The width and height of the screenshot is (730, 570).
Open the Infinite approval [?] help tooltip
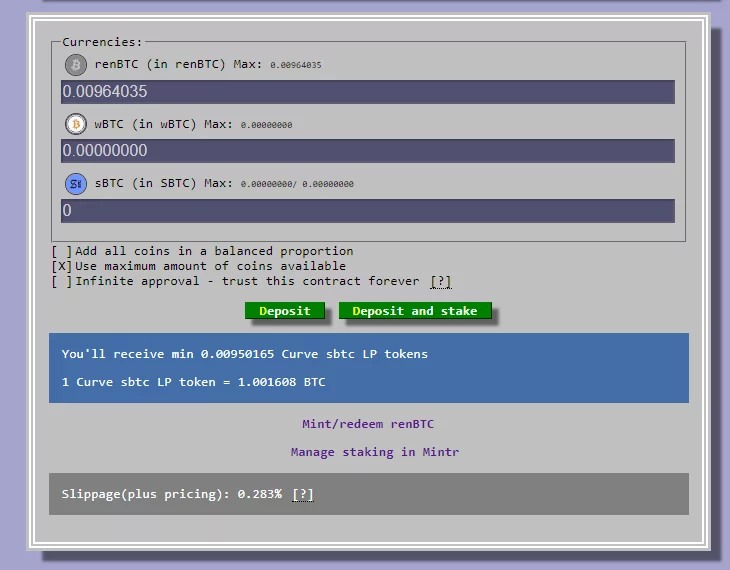[440, 282]
